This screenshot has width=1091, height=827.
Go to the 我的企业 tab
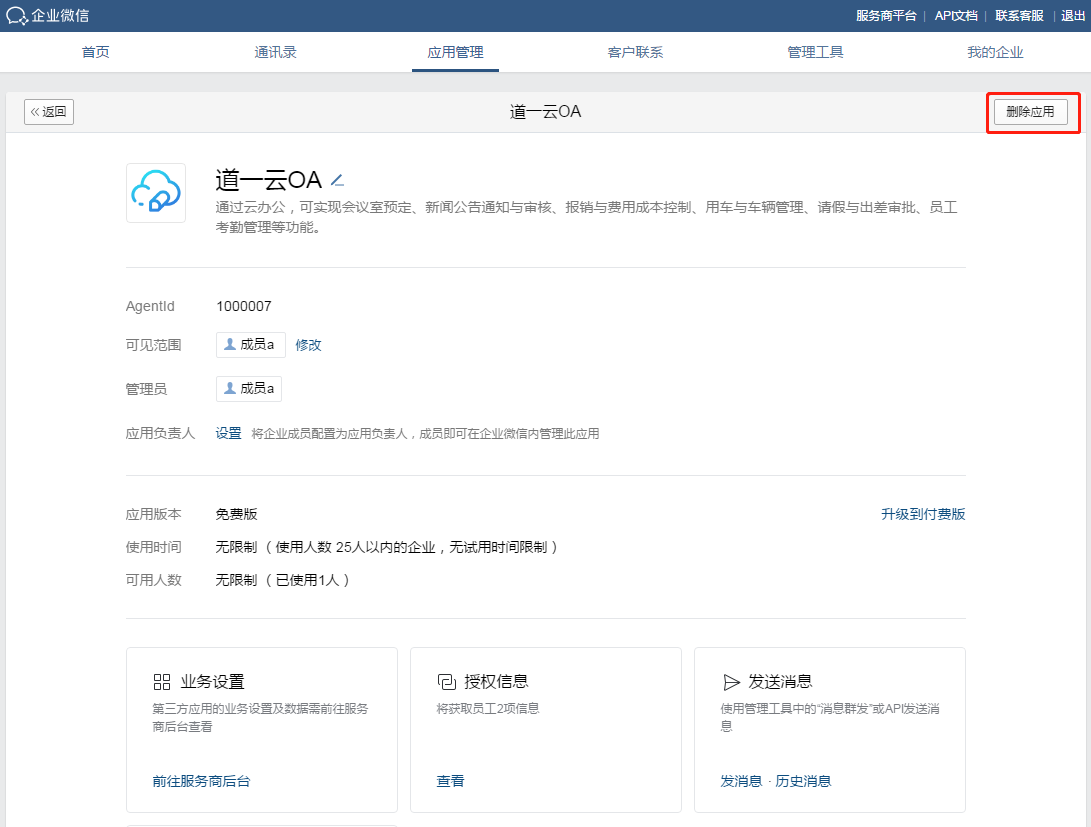tap(995, 52)
